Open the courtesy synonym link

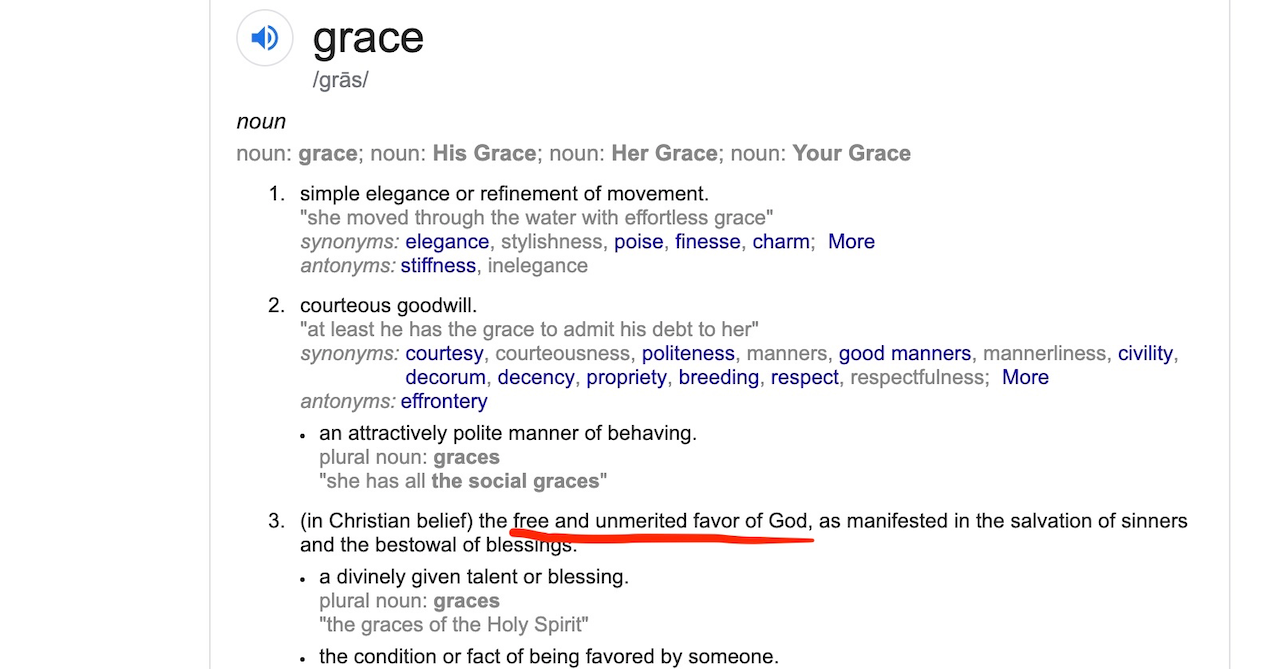point(444,353)
